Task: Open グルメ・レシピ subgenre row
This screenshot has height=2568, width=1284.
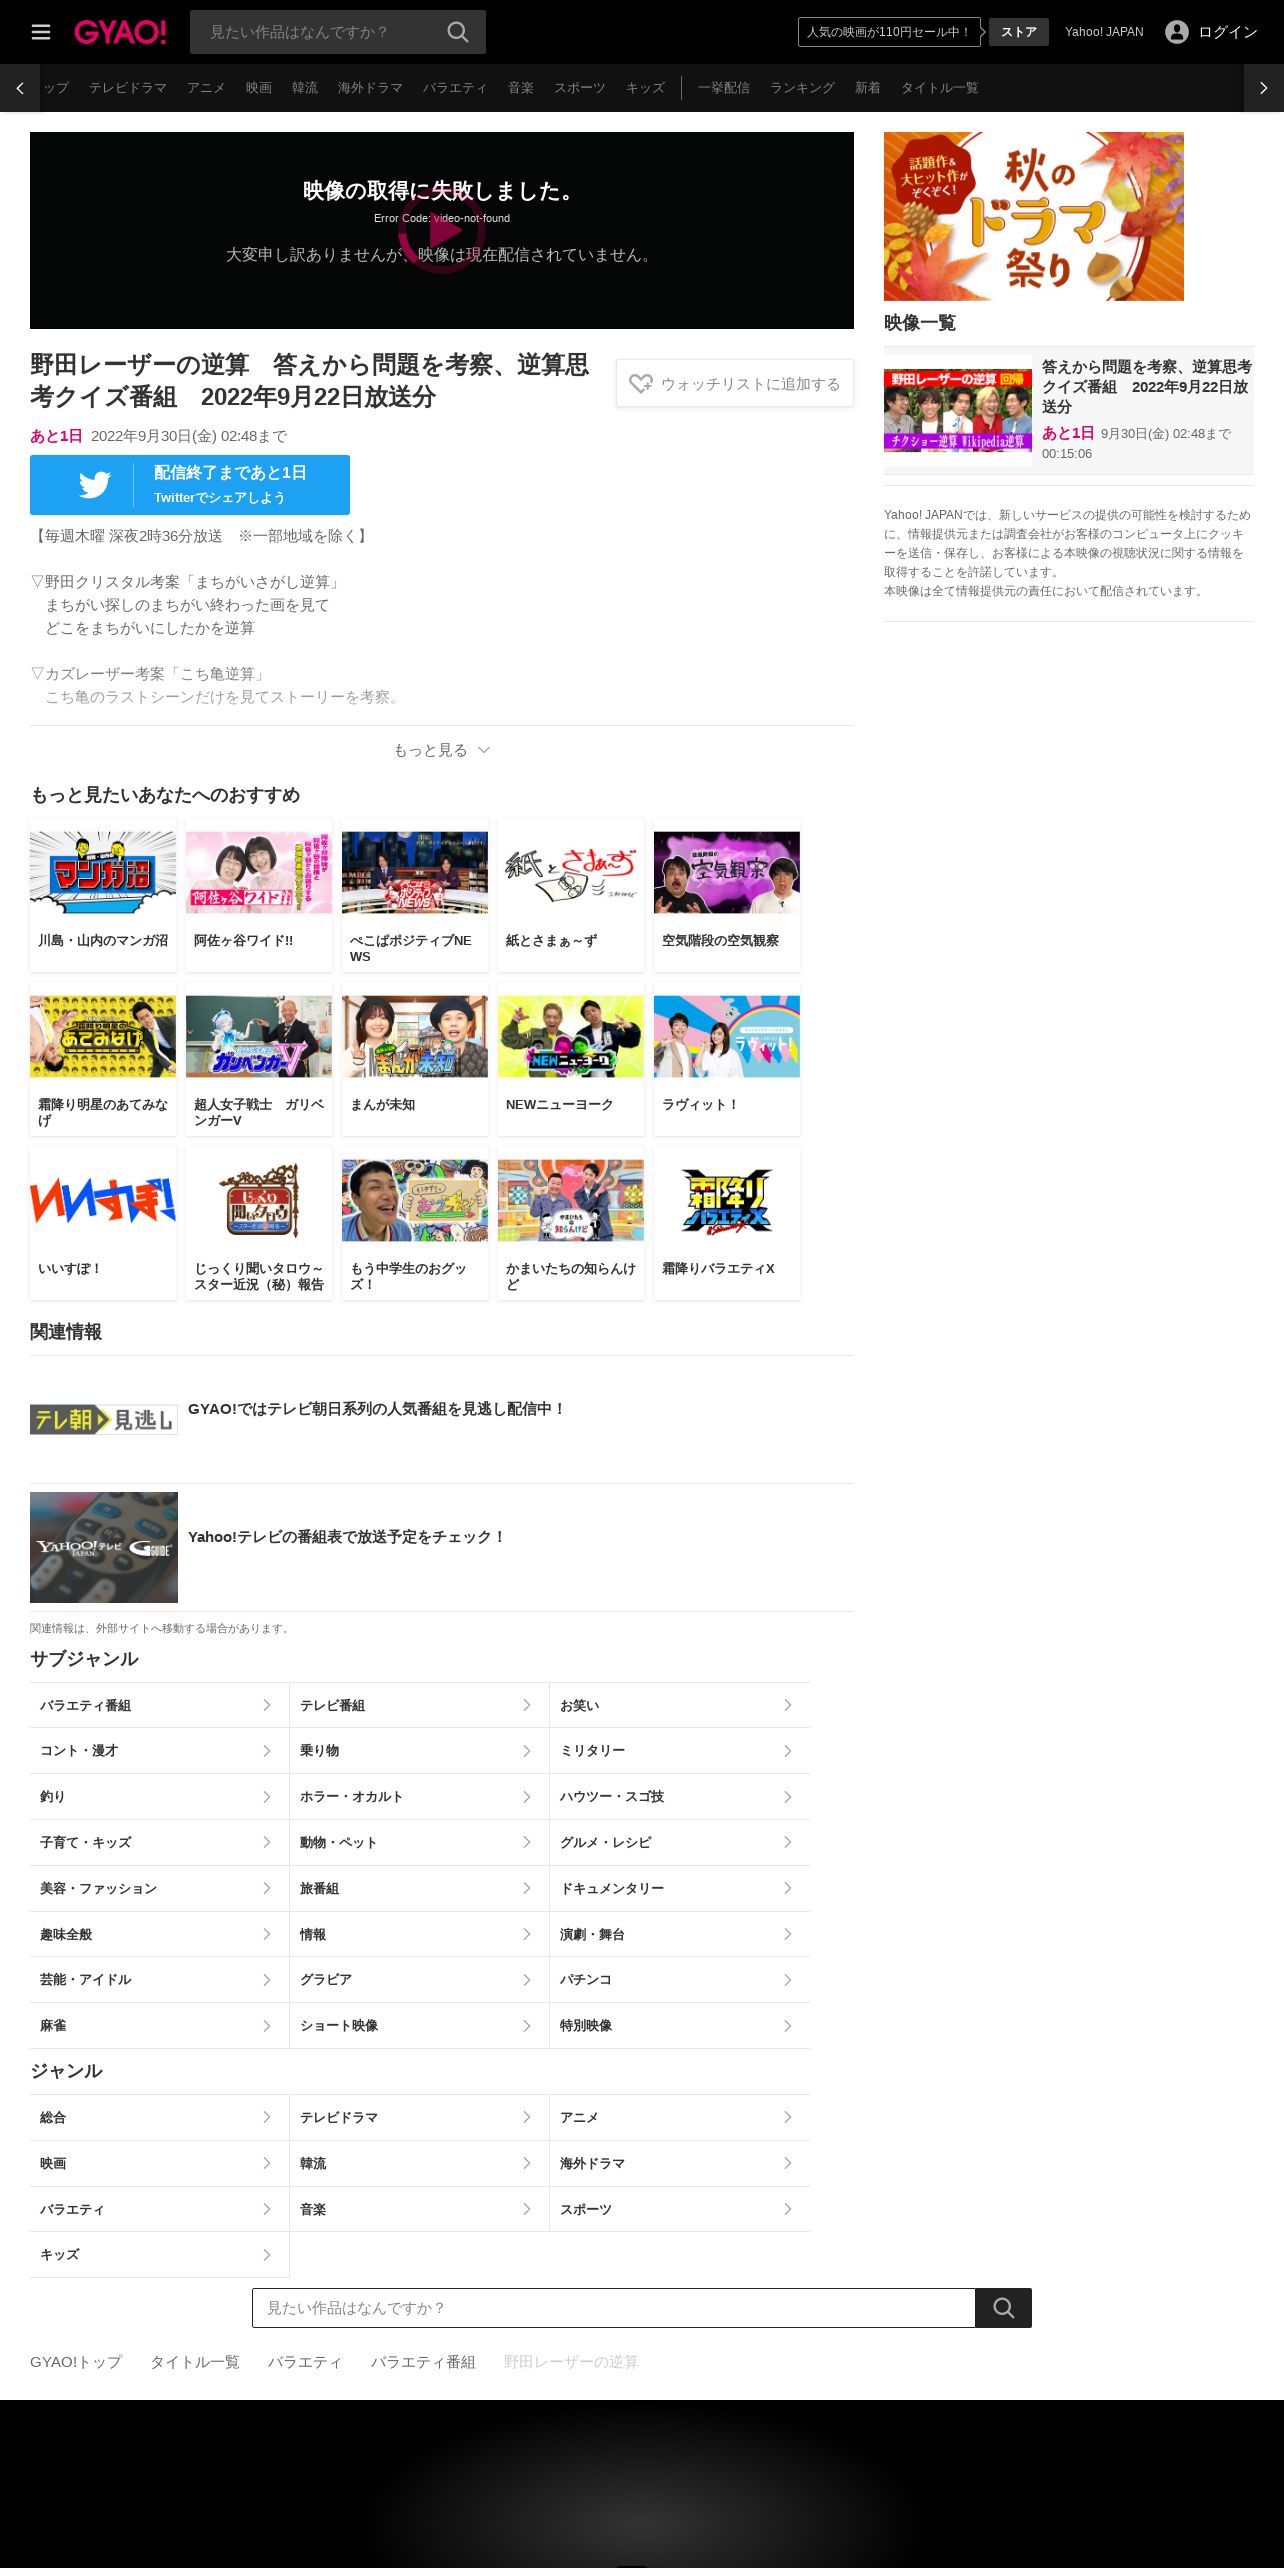Action: (679, 1842)
